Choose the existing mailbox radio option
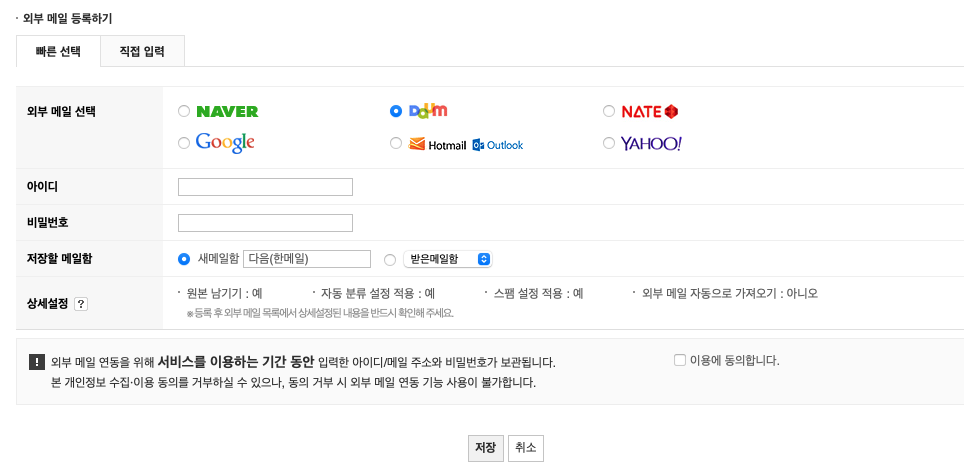Image resolution: width=964 pixels, height=468 pixels. pos(390,260)
